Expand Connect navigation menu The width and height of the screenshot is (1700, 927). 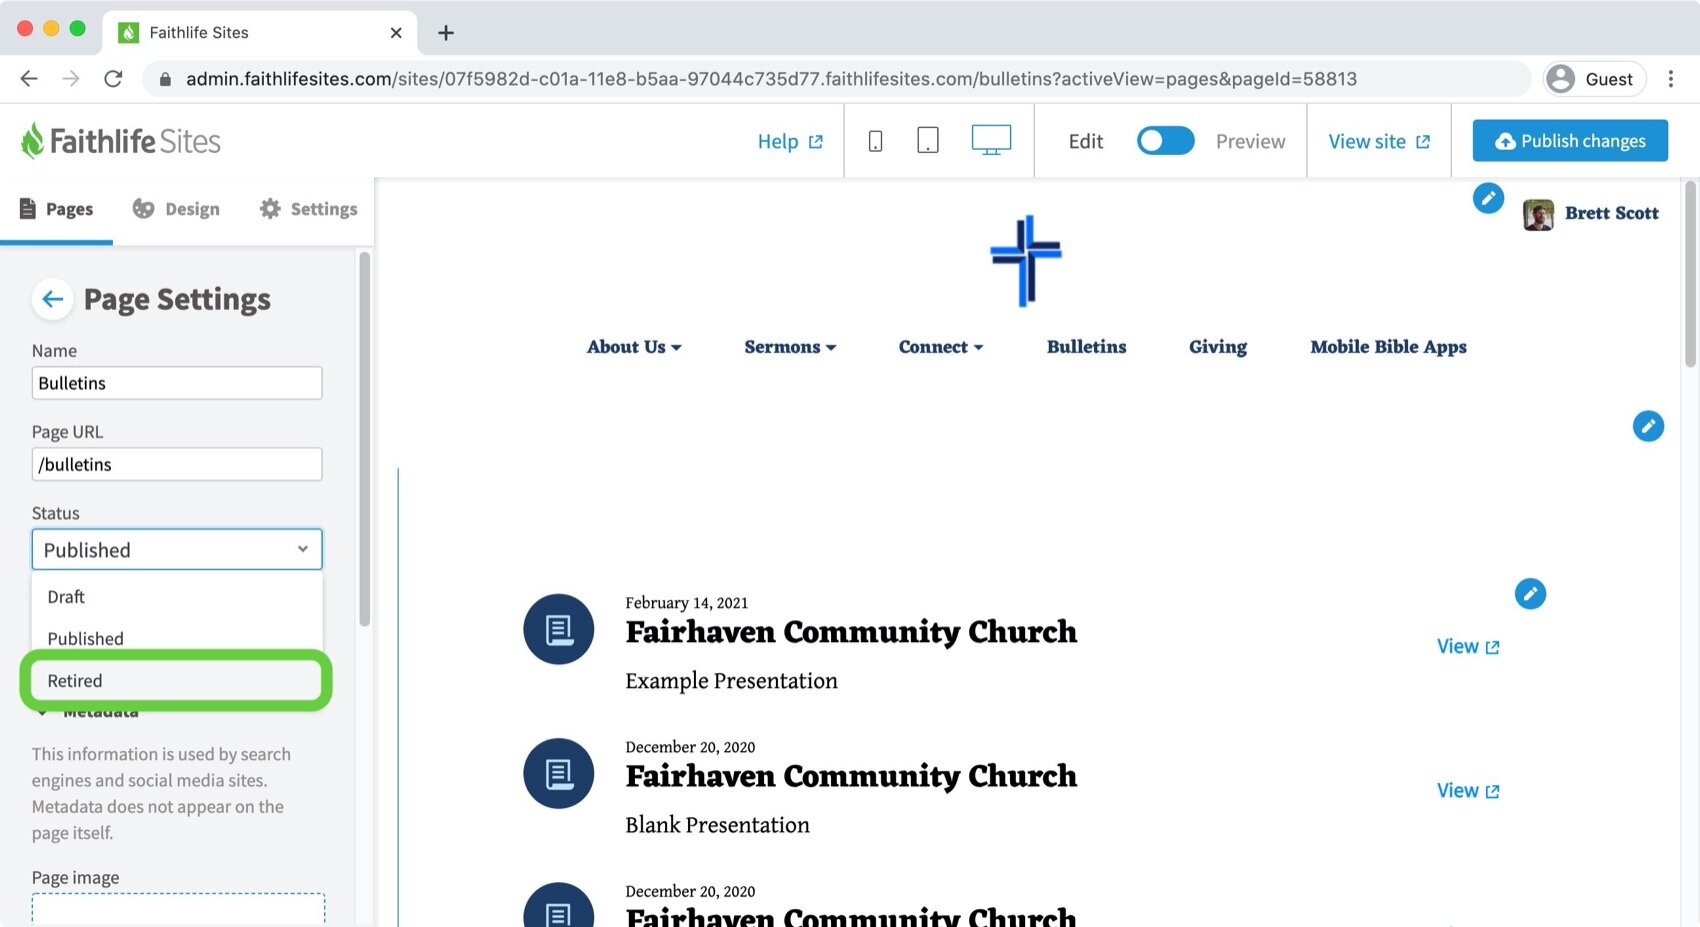[941, 347]
